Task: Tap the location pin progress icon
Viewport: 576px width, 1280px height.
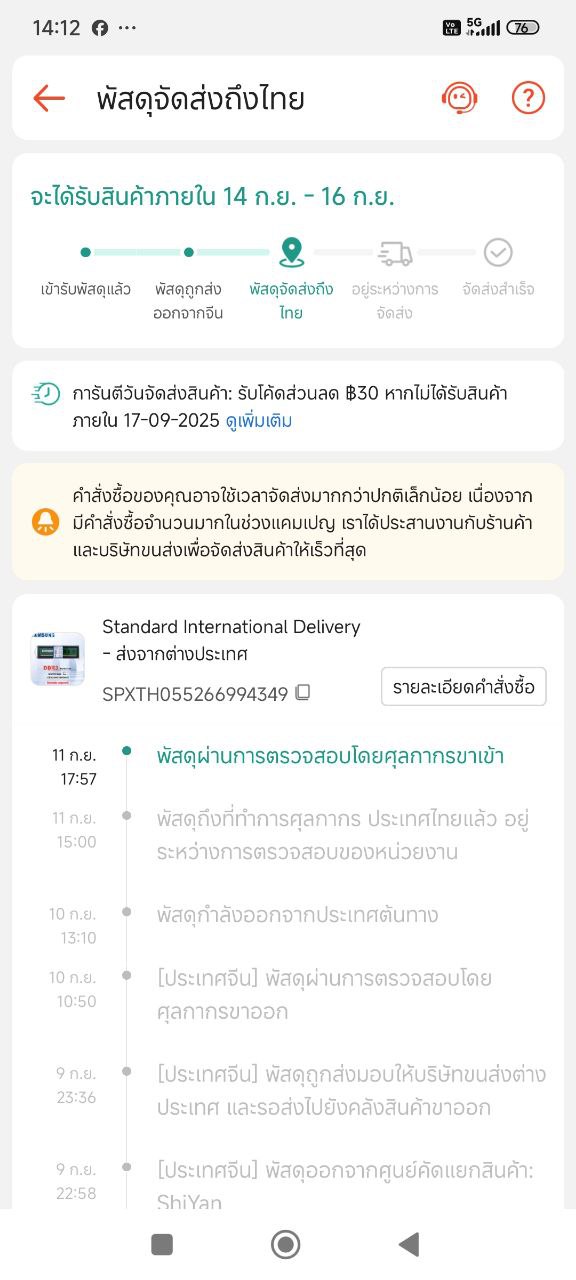Action: 291,252
